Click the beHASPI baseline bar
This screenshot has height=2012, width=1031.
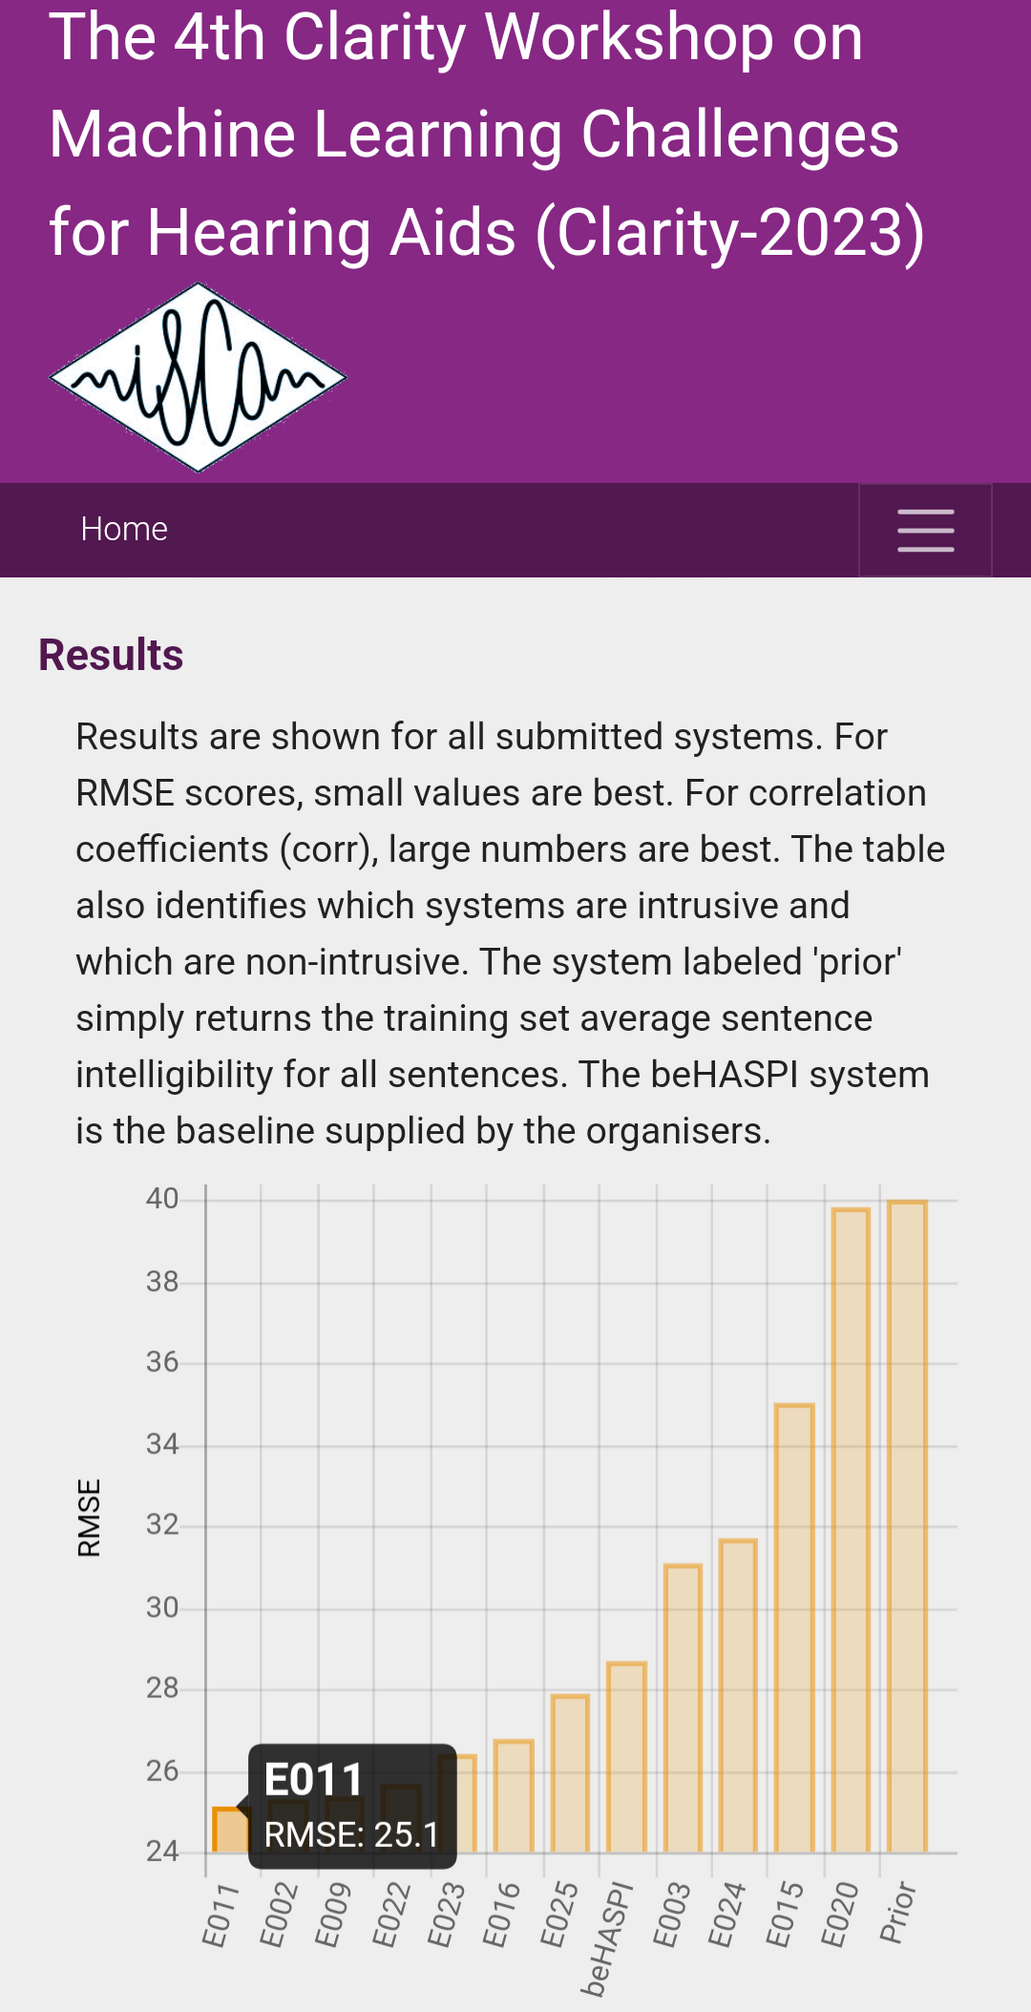point(627,1758)
